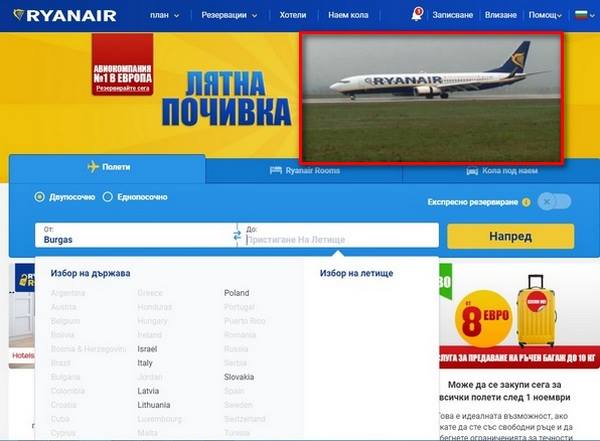Click the Ryanair logo

(x=64, y=15)
